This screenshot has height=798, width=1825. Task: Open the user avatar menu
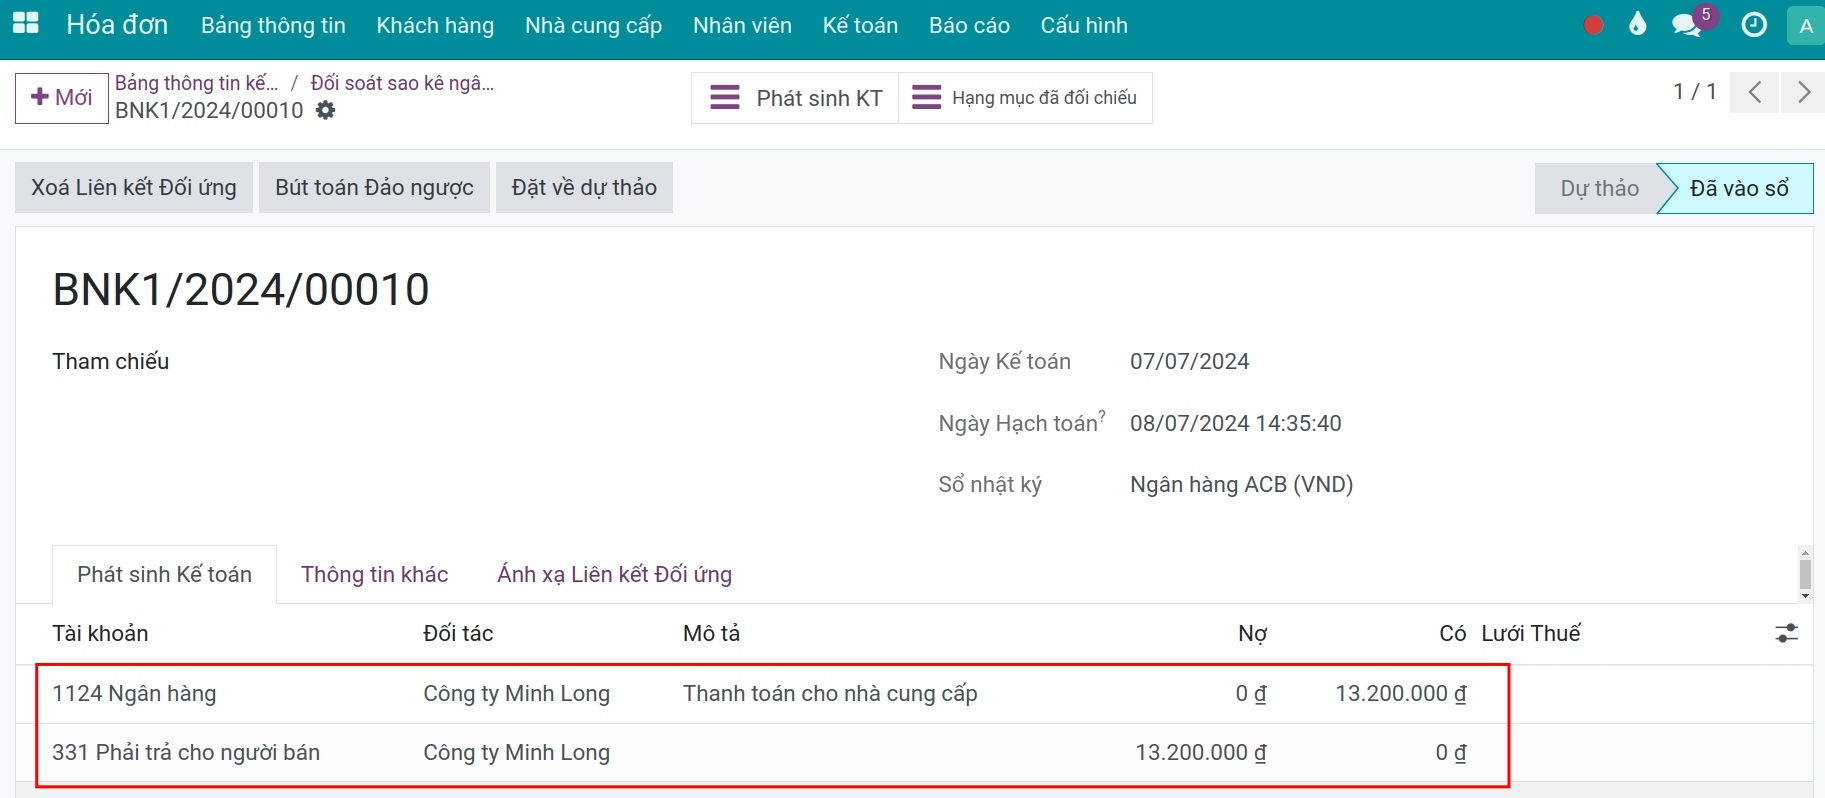[1805, 26]
